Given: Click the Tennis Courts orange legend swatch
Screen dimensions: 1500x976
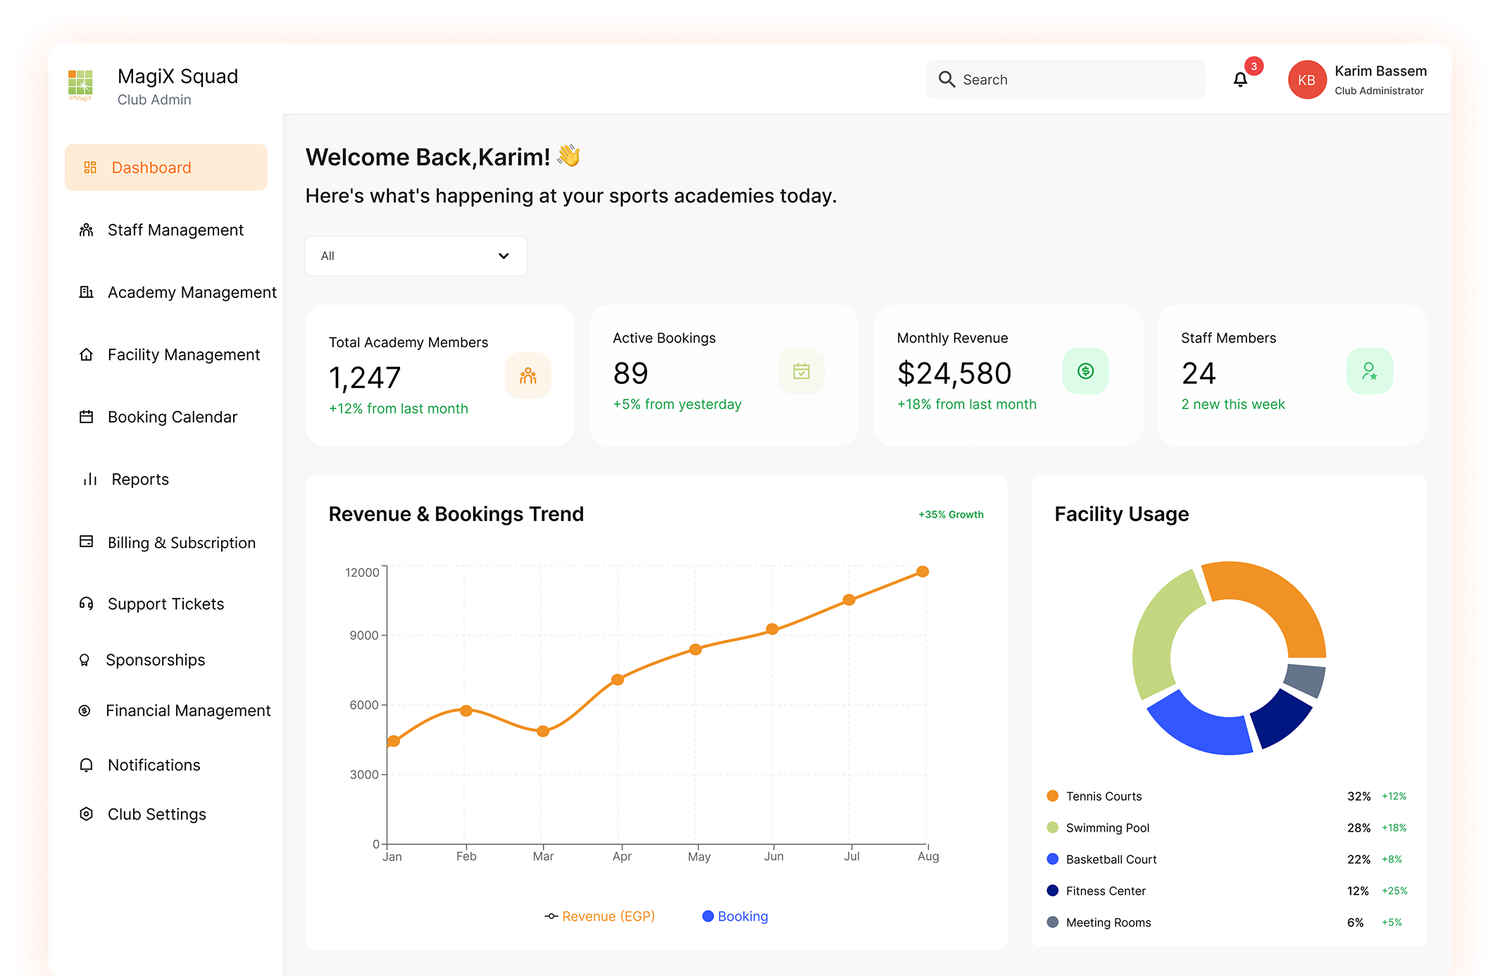Looking at the screenshot, I should 1052,796.
